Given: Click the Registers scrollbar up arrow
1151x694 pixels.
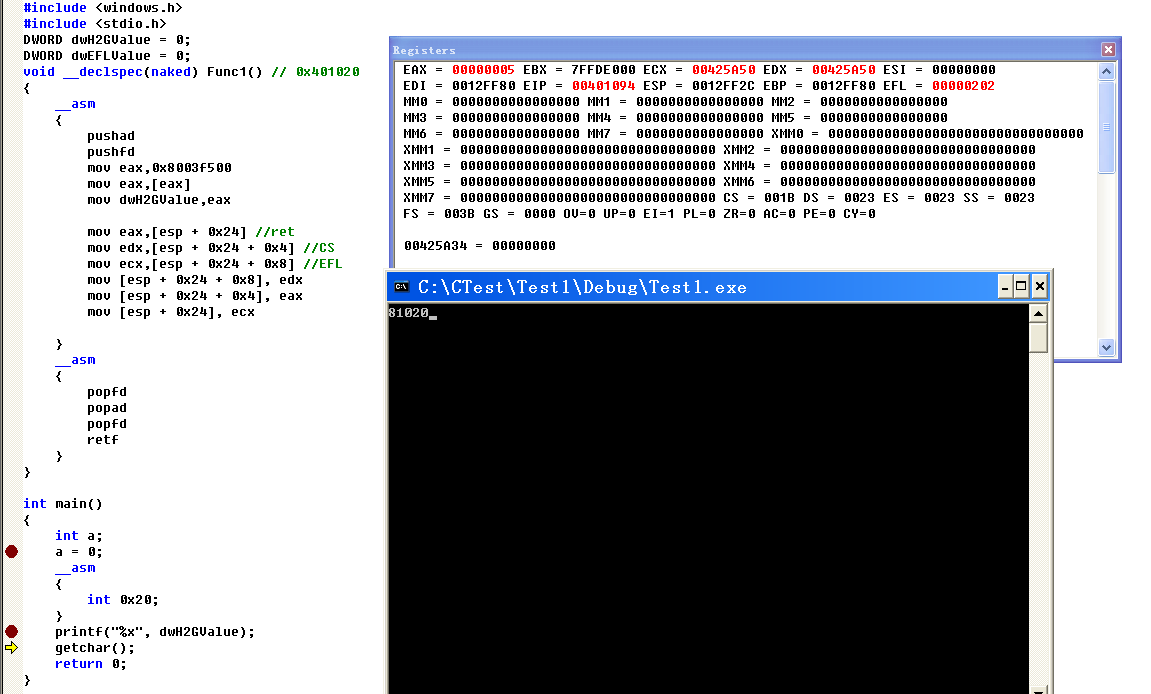Looking at the screenshot, I should click(x=1106, y=72).
